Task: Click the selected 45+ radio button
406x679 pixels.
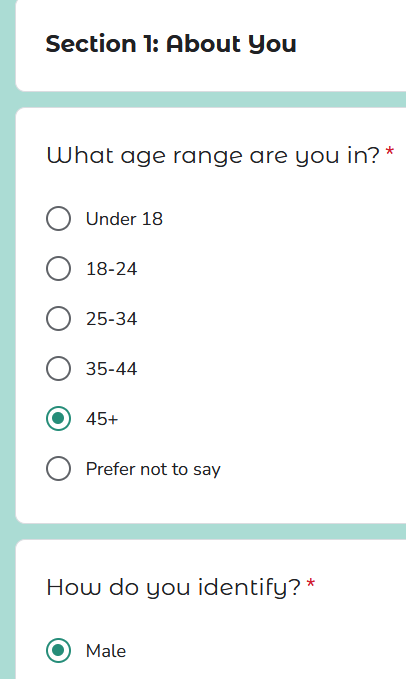Action: click(58, 418)
